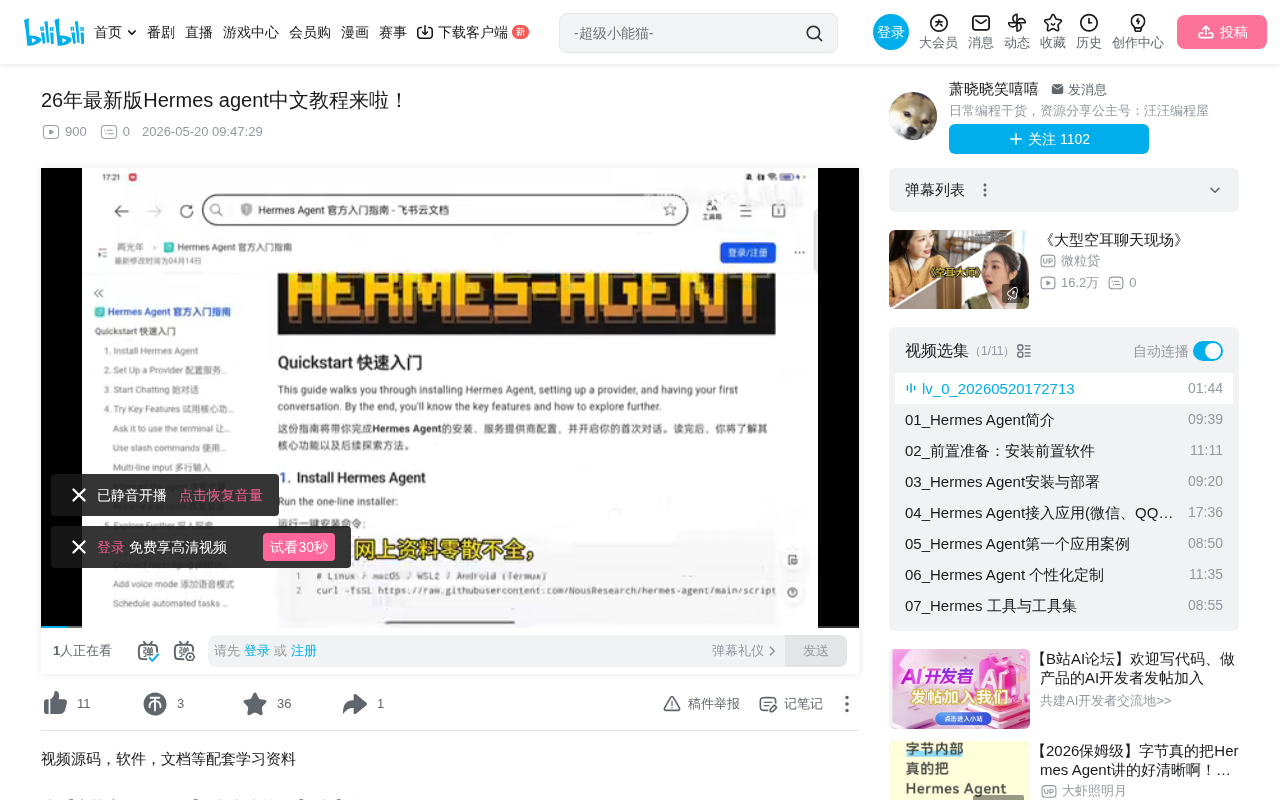Open 微粒贷 uploader link
This screenshot has height=800, width=1280.
pos(1080,261)
